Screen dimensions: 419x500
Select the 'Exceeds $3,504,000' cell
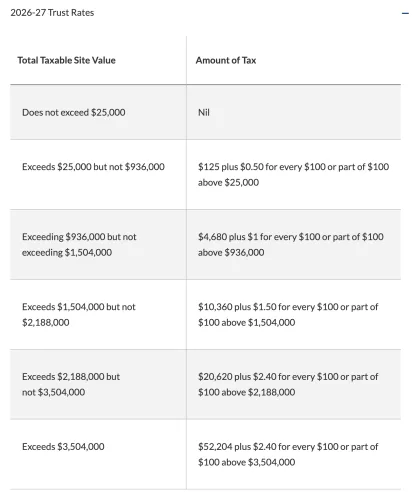coord(98,454)
